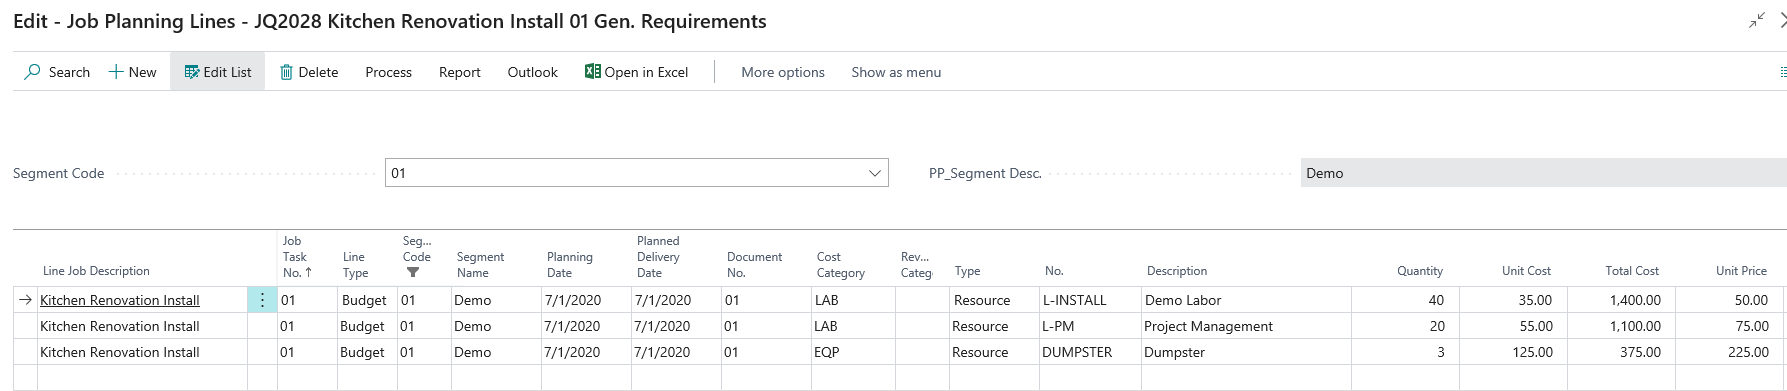Click the PP_Segment Desc. field showing Demo
1787x391 pixels.
[x=1543, y=173]
